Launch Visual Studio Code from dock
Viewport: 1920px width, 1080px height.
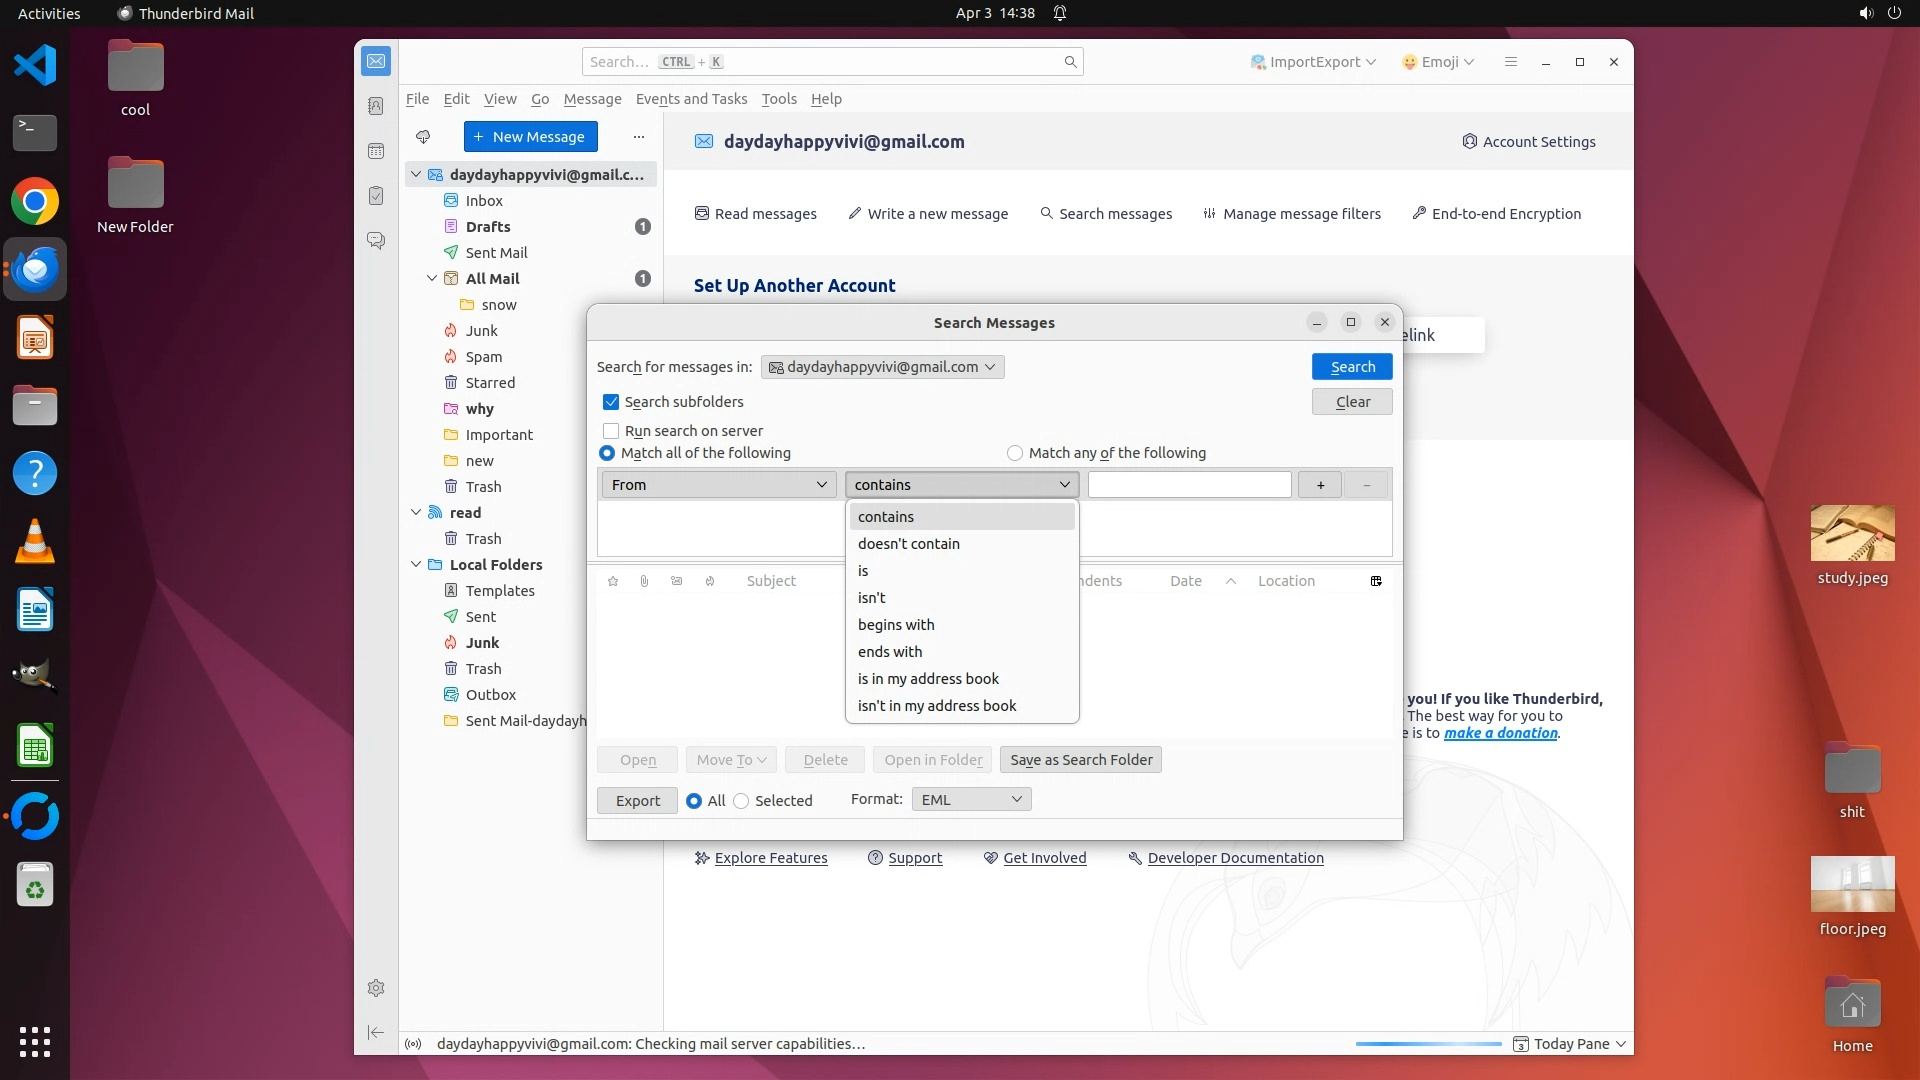(35, 66)
